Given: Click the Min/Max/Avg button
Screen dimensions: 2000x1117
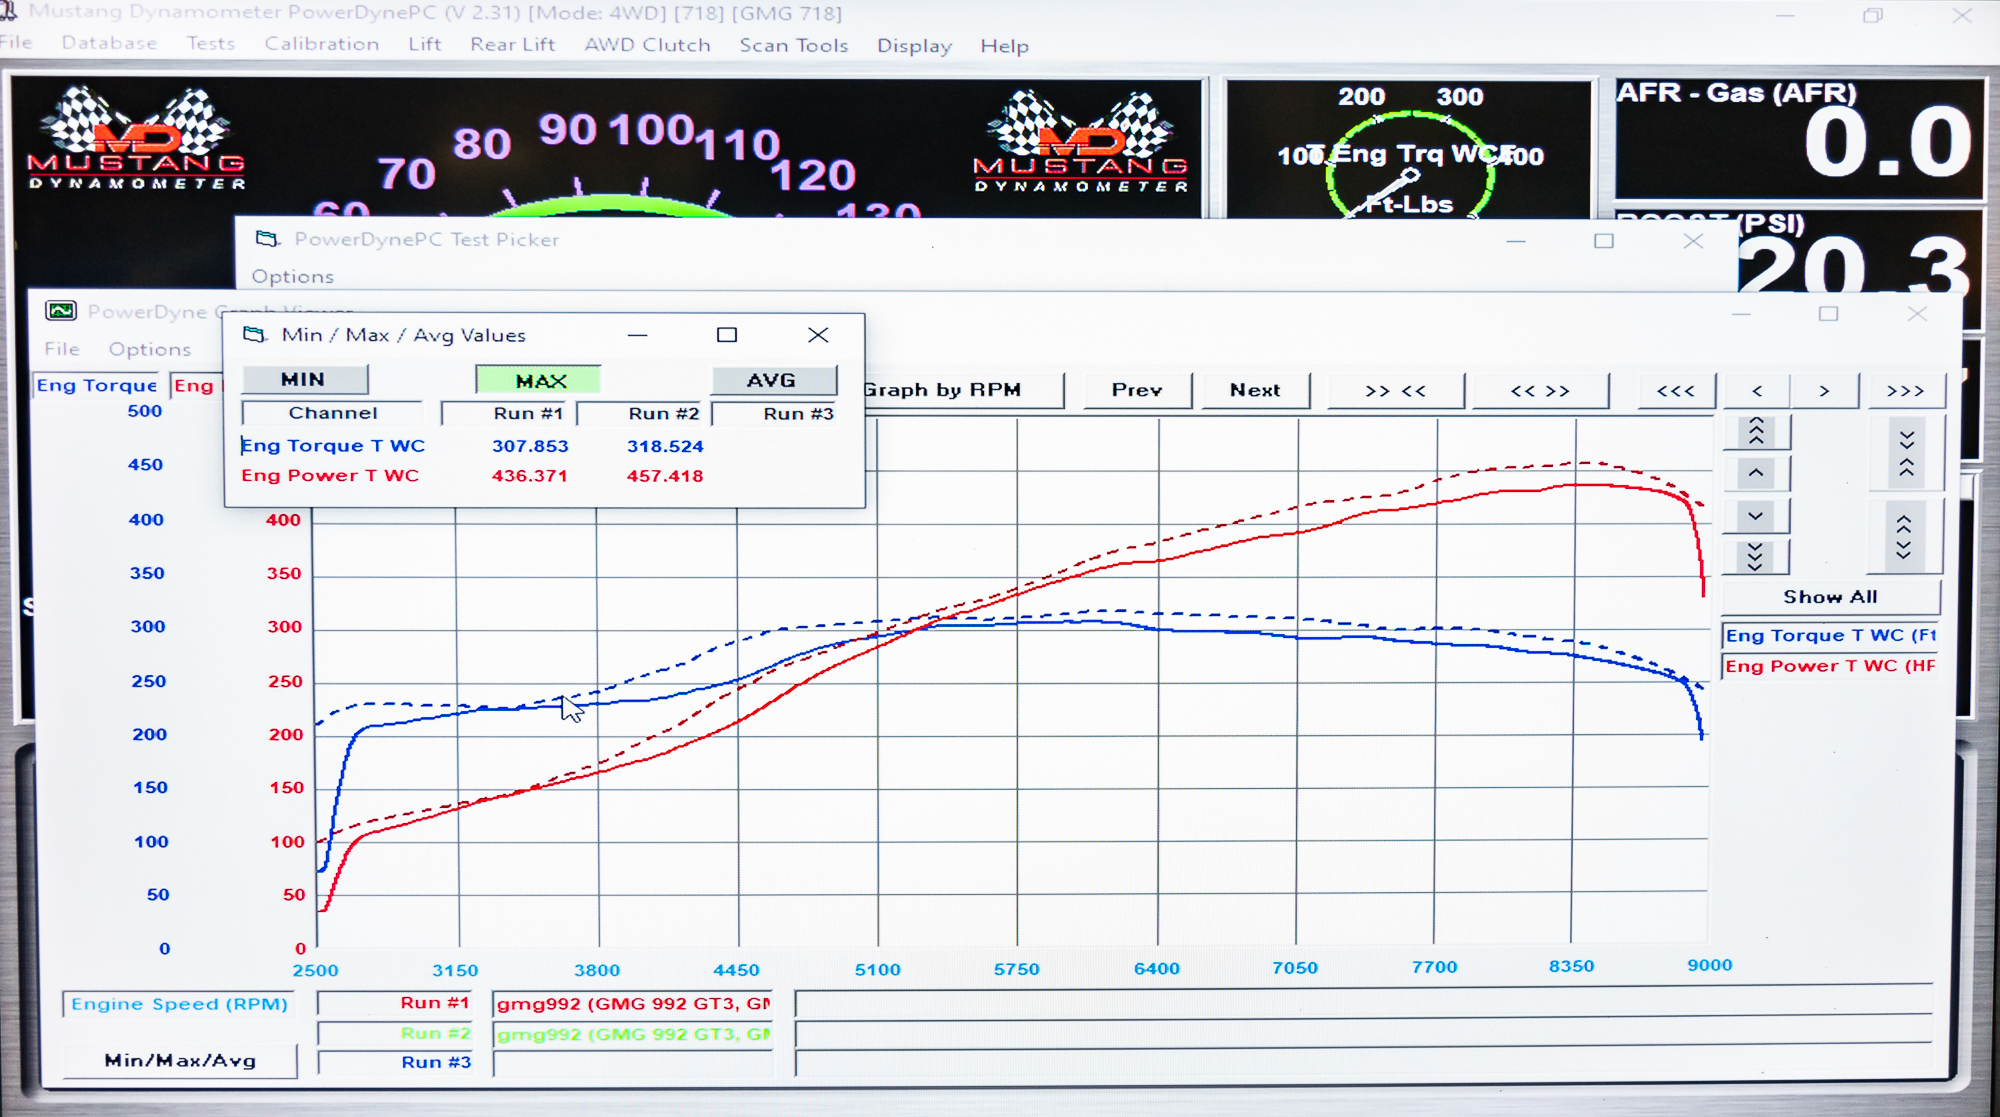Looking at the screenshot, I should pos(180,1061).
